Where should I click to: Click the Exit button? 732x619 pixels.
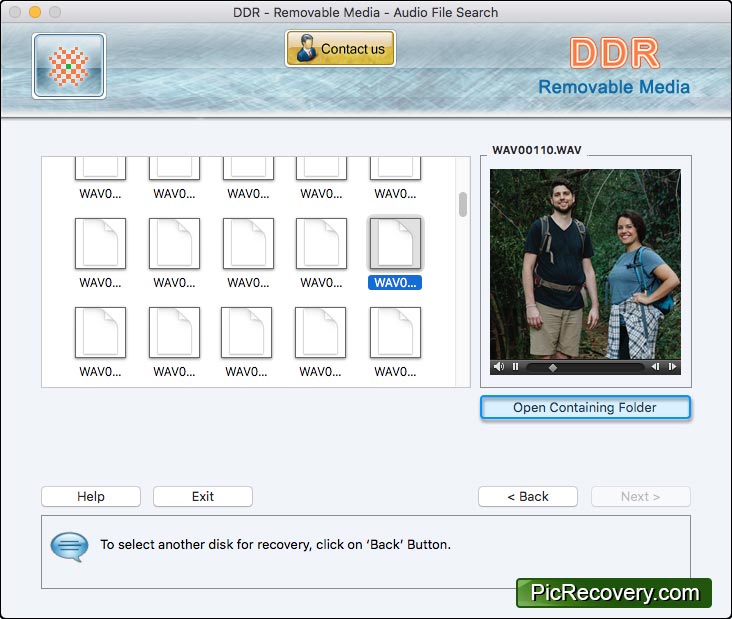(203, 496)
